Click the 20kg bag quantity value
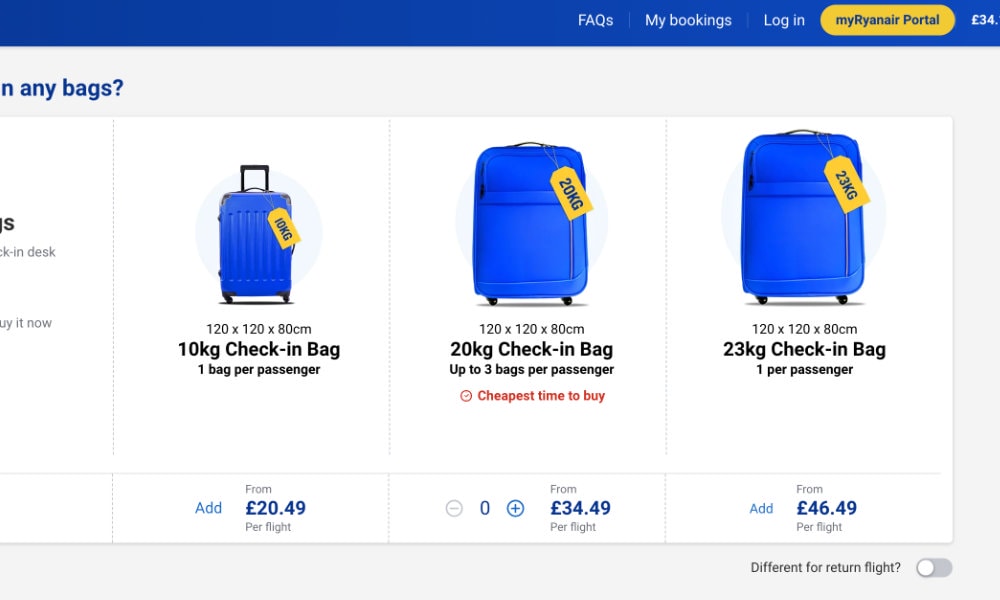1000x600 pixels. point(485,508)
